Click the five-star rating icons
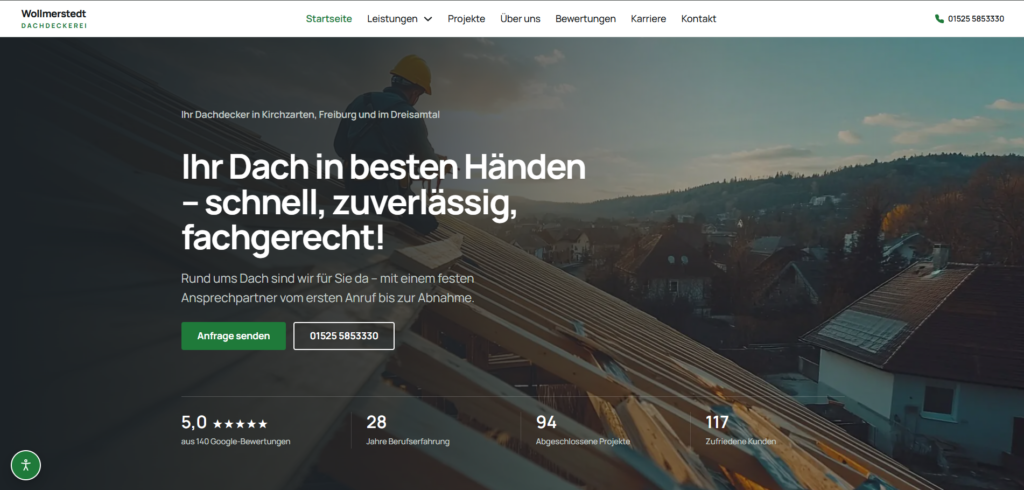The width and height of the screenshot is (1024, 490). click(240, 424)
